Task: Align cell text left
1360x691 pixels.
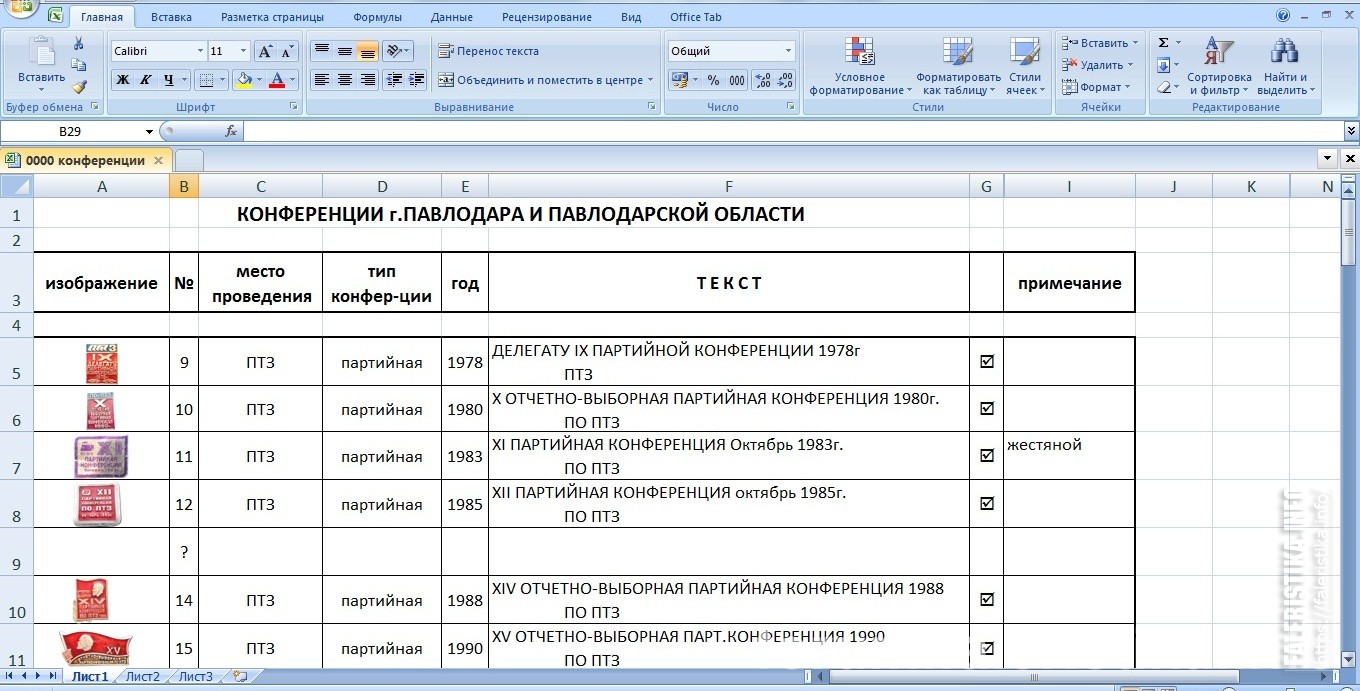Action: (x=321, y=80)
